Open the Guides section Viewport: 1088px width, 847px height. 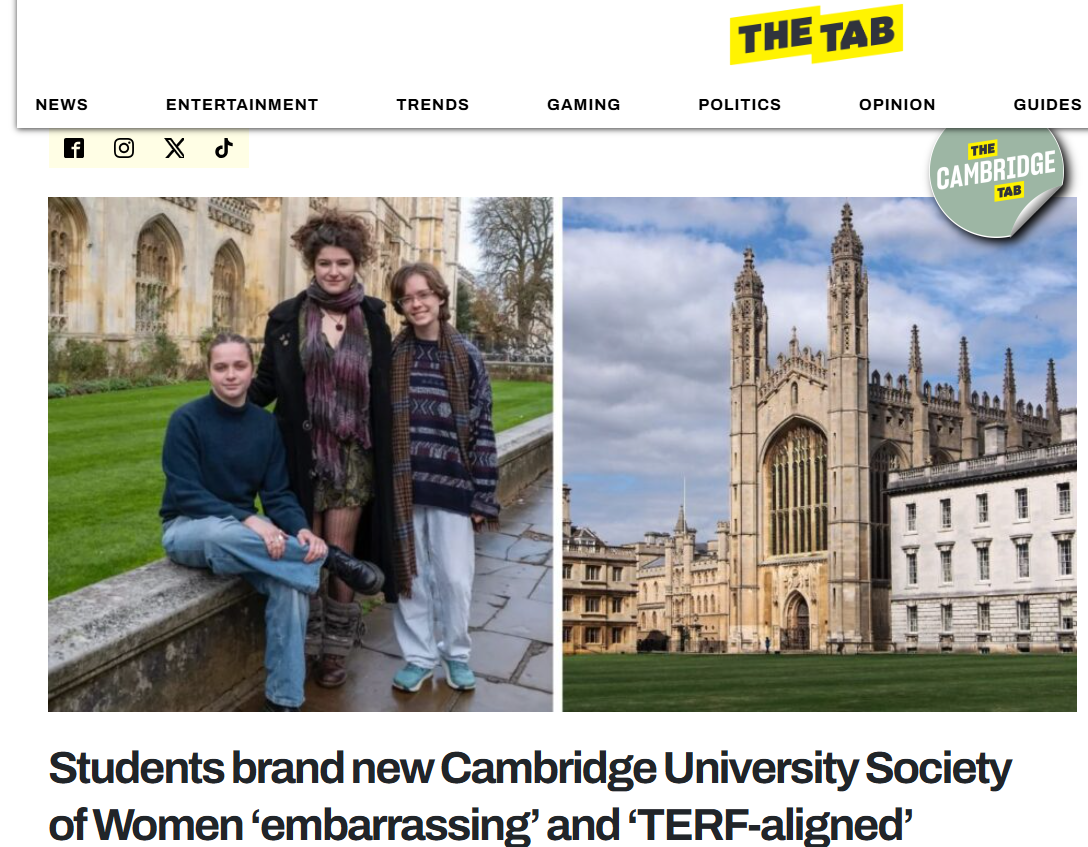coord(1047,104)
